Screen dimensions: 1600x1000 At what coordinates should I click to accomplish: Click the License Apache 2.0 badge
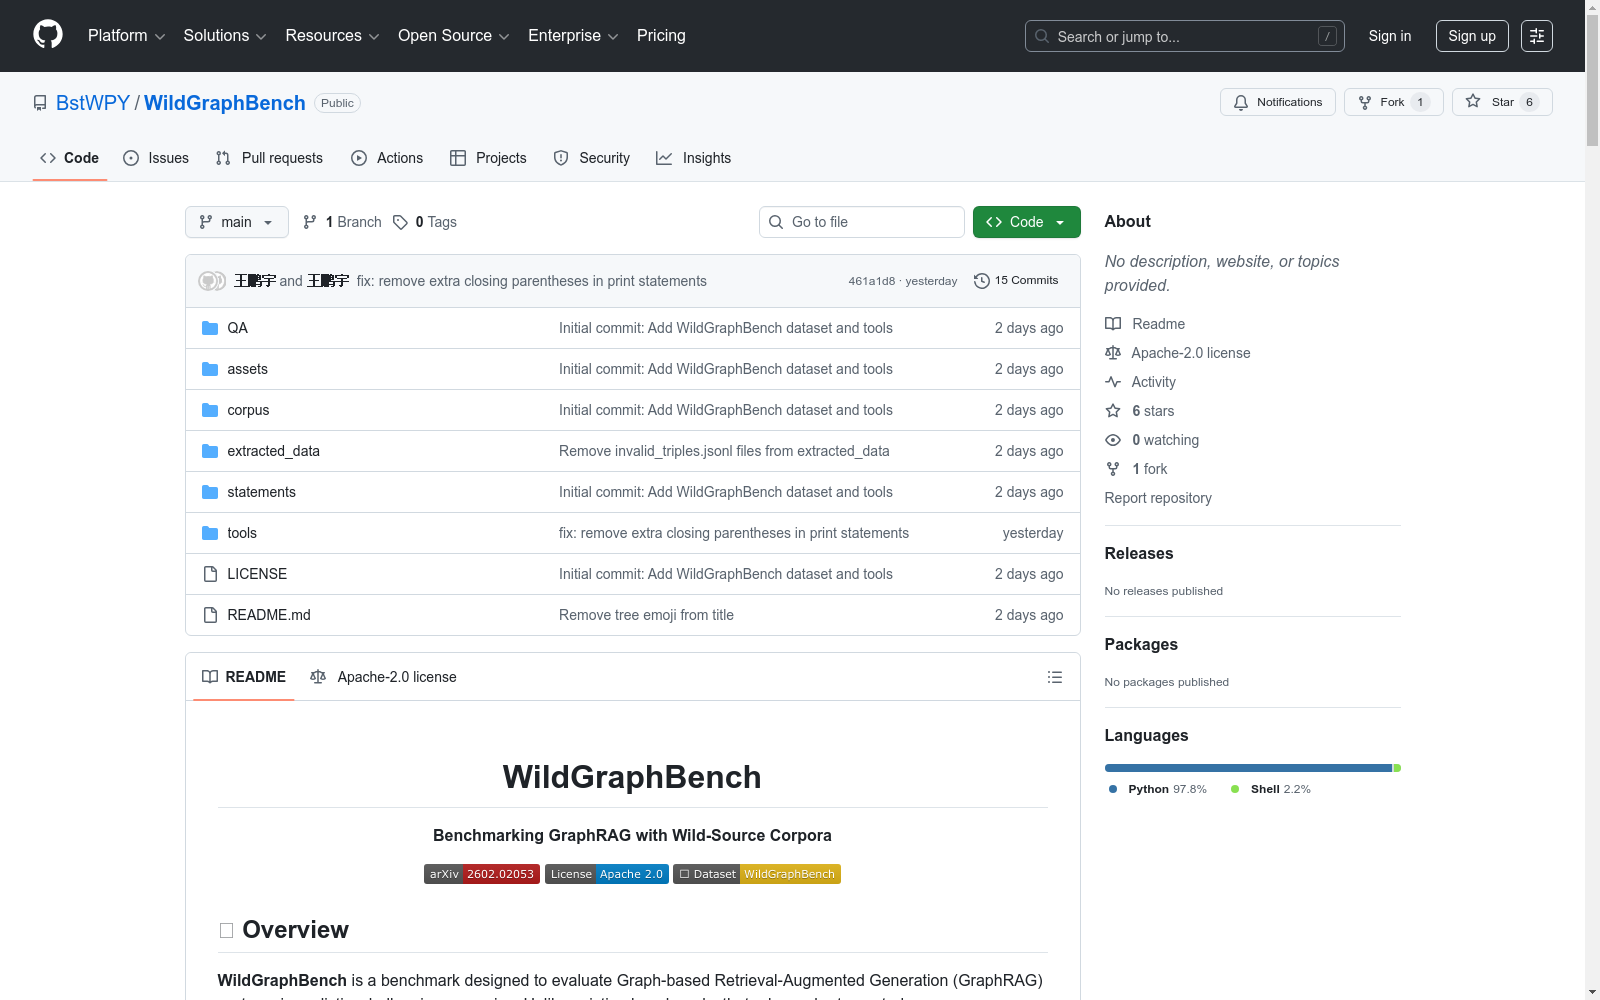(607, 874)
